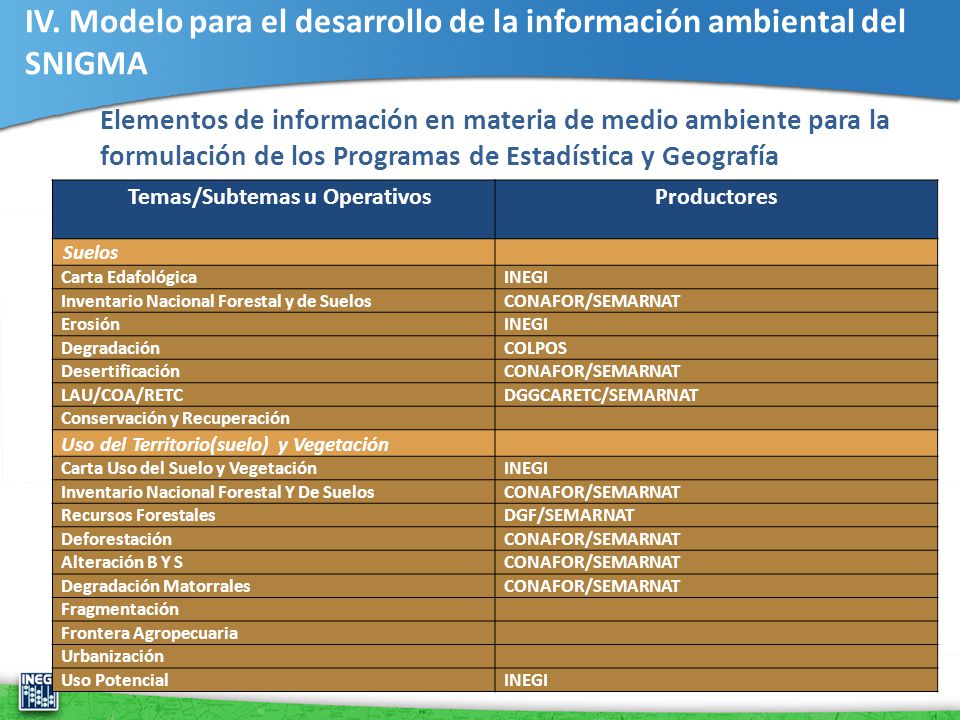Click INEGI in the Uso Potencial row
This screenshot has width=960, height=720.
716,680
